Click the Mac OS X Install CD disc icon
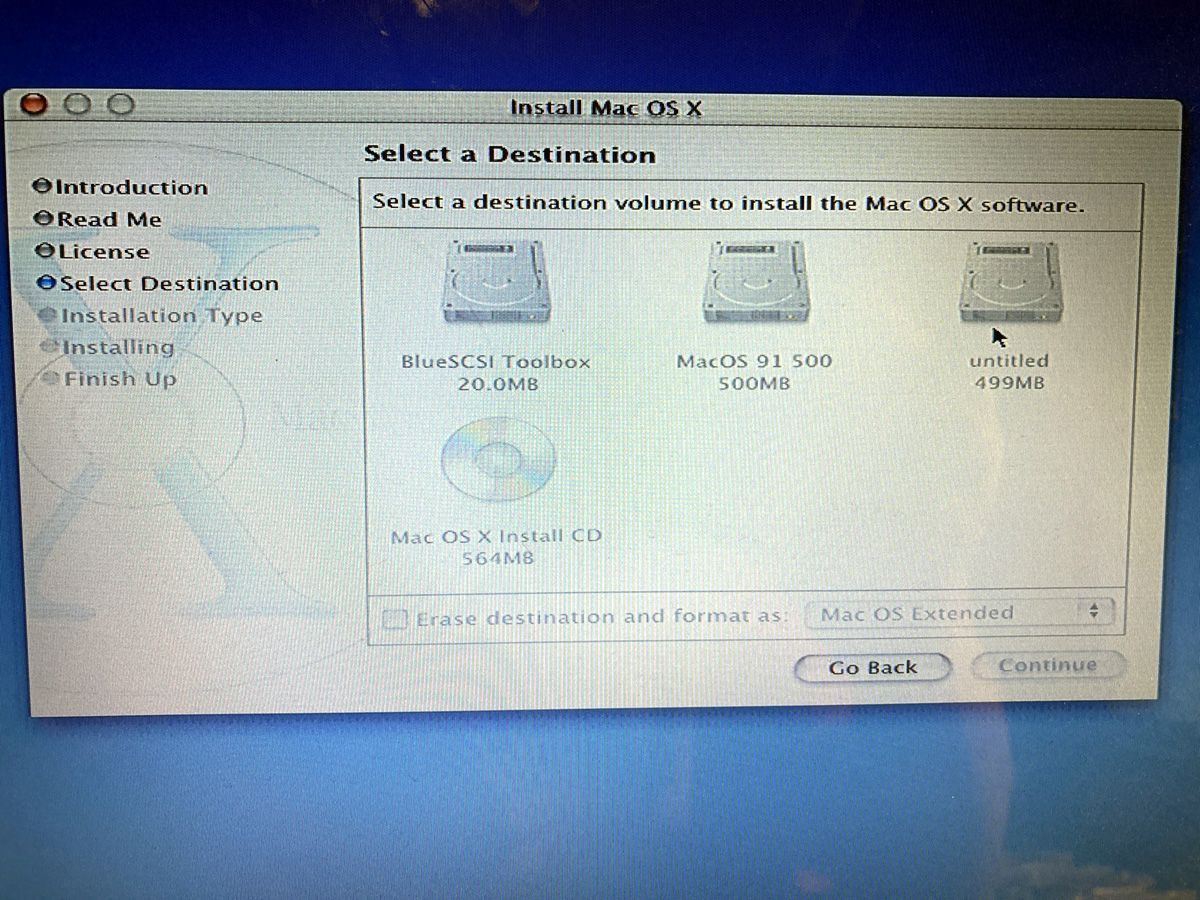 [496, 458]
